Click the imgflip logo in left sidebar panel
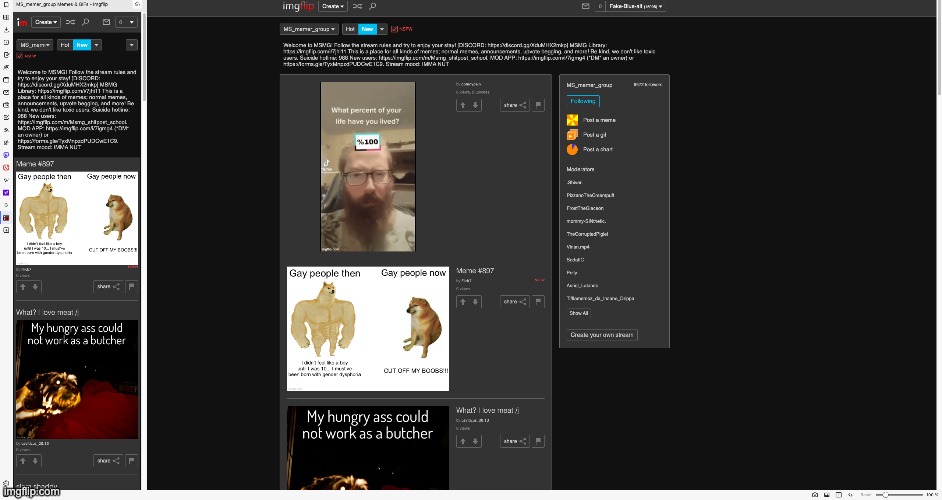Screen dimensions: 942x500 (x=22, y=22)
